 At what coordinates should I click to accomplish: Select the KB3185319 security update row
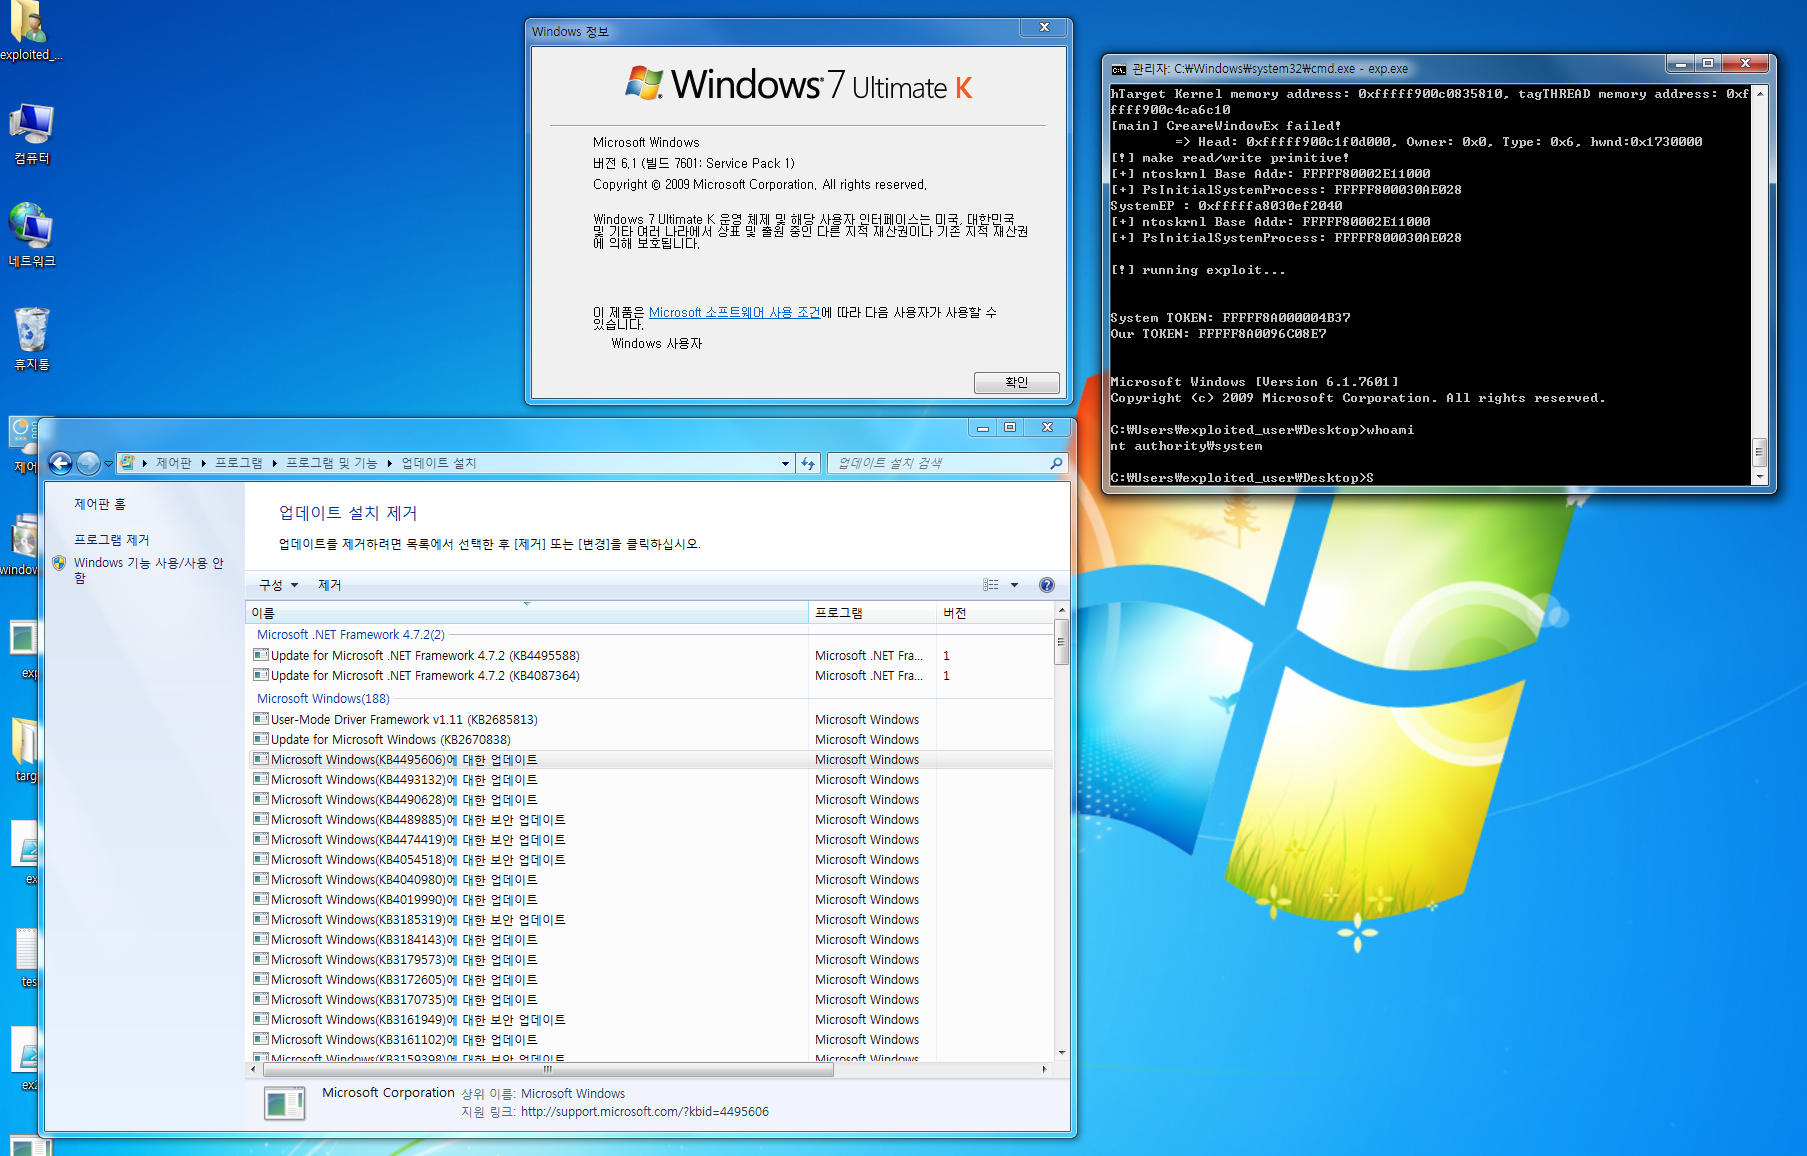[650, 919]
